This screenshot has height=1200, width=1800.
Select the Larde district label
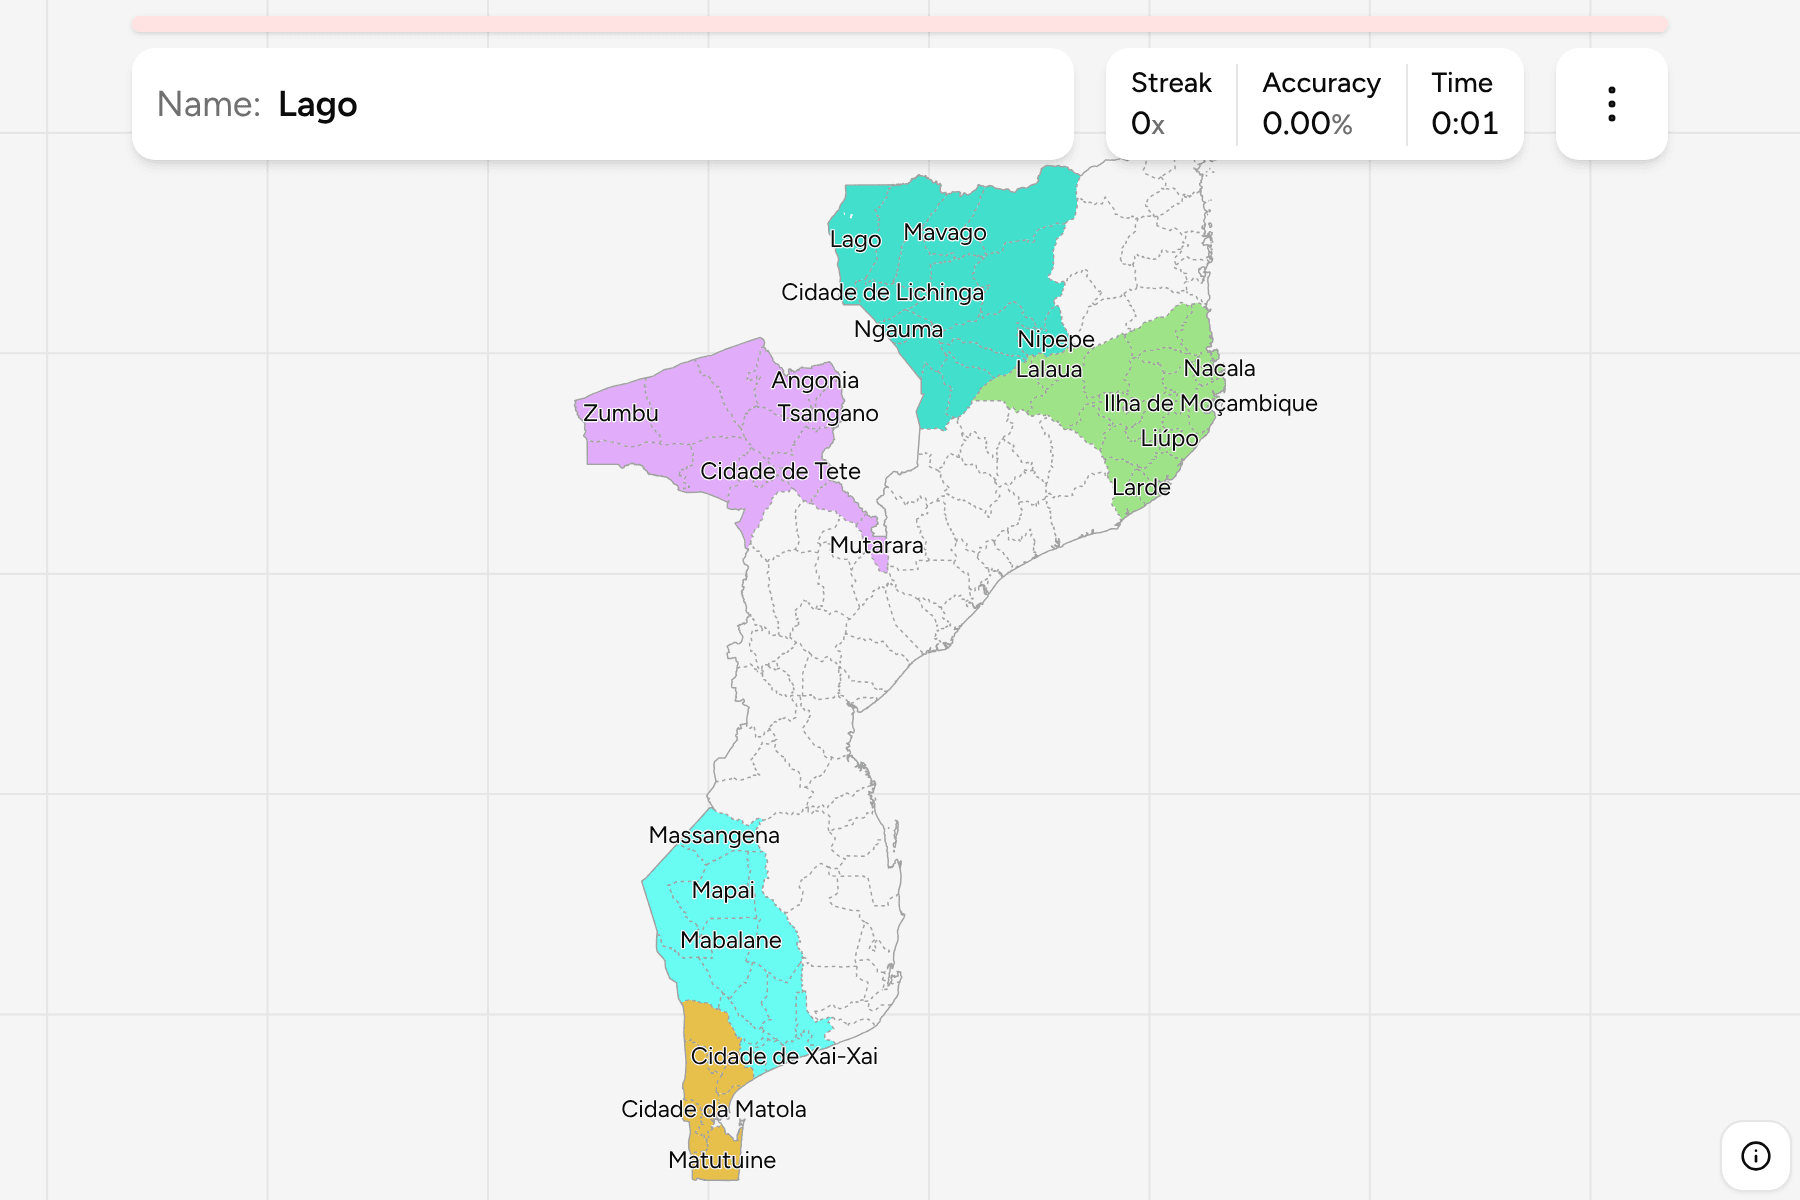pos(1141,487)
